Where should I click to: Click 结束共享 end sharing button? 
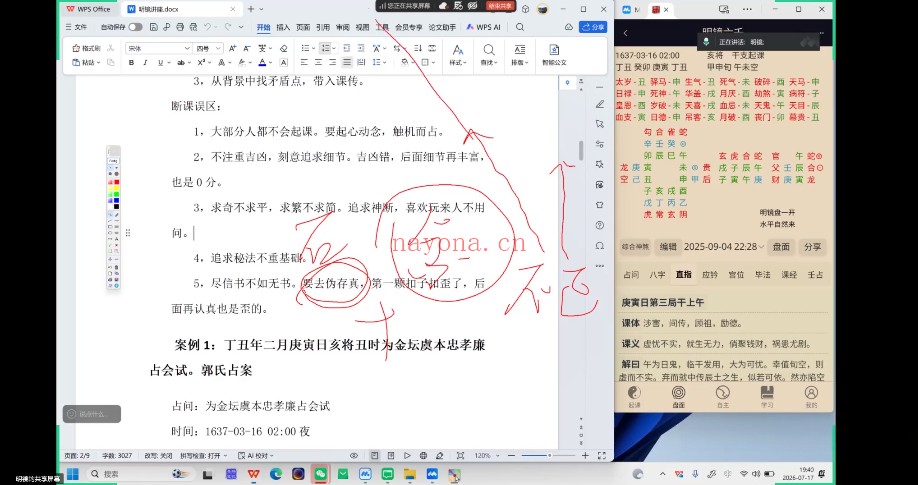coord(499,5)
